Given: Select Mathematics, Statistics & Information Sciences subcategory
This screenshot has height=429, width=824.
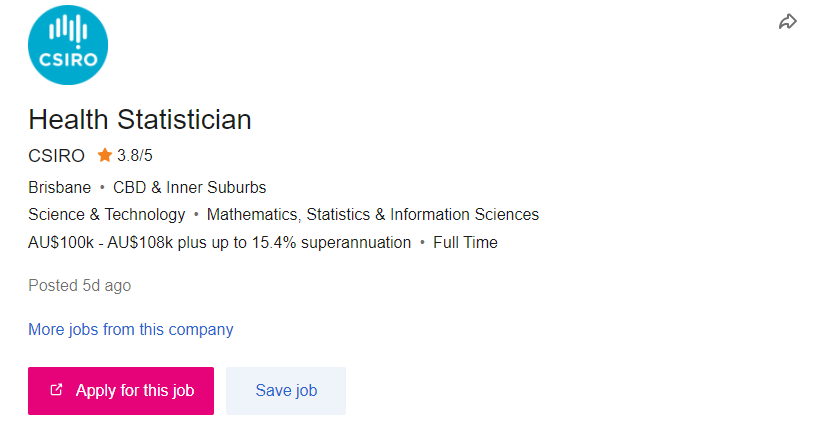Looking at the screenshot, I should [x=373, y=214].
